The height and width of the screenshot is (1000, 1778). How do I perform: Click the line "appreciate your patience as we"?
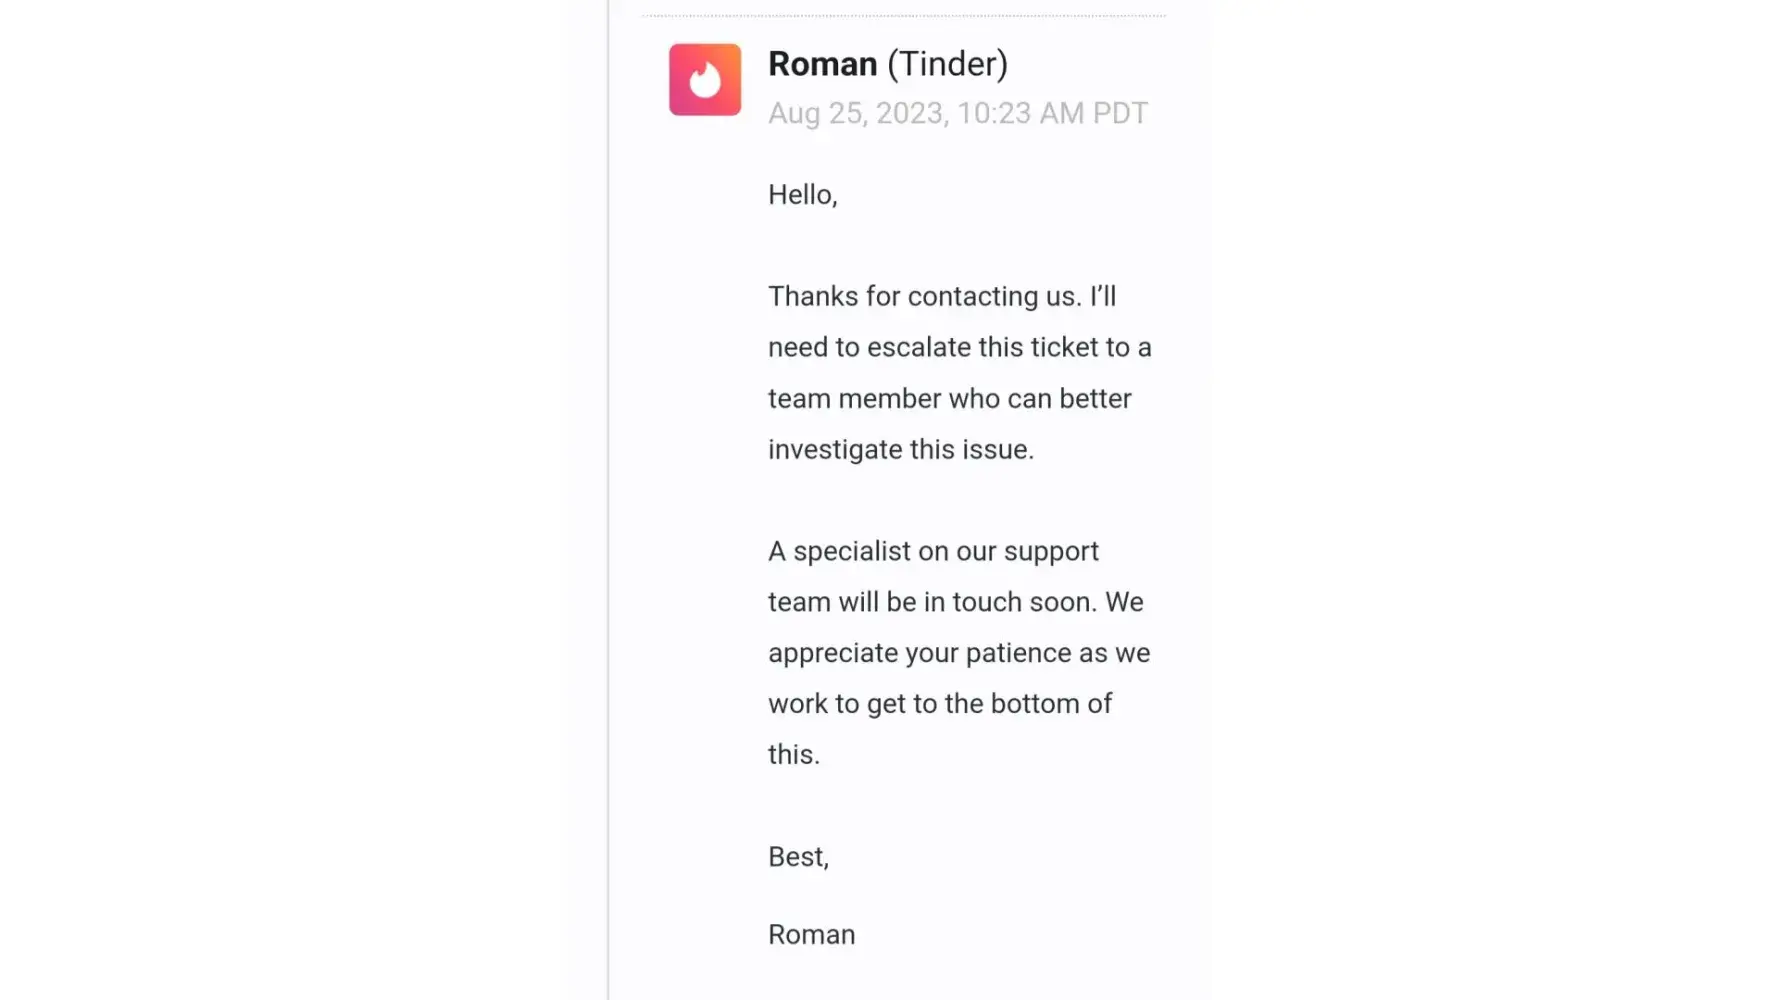click(958, 653)
